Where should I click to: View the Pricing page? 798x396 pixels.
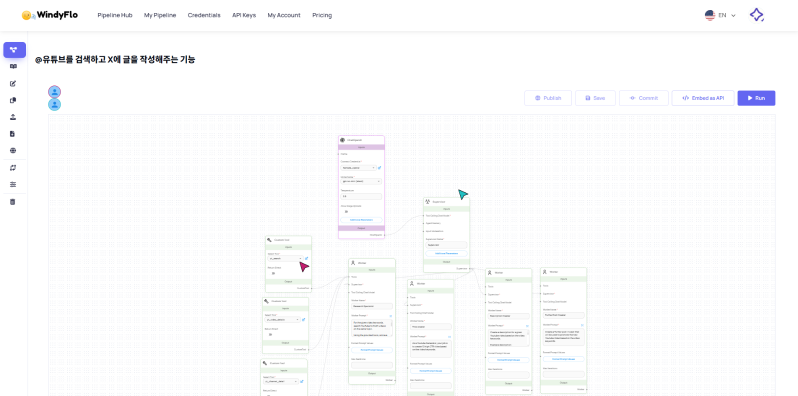click(322, 15)
